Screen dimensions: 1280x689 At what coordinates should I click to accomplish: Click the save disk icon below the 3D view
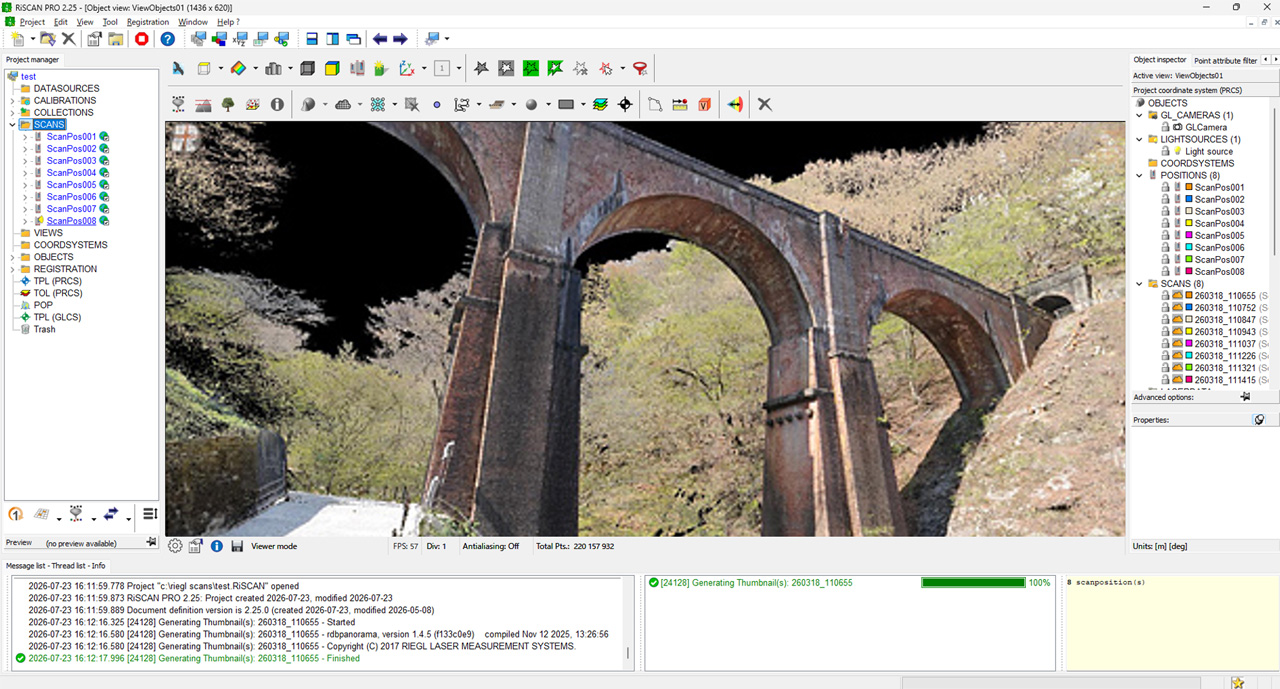(x=237, y=546)
